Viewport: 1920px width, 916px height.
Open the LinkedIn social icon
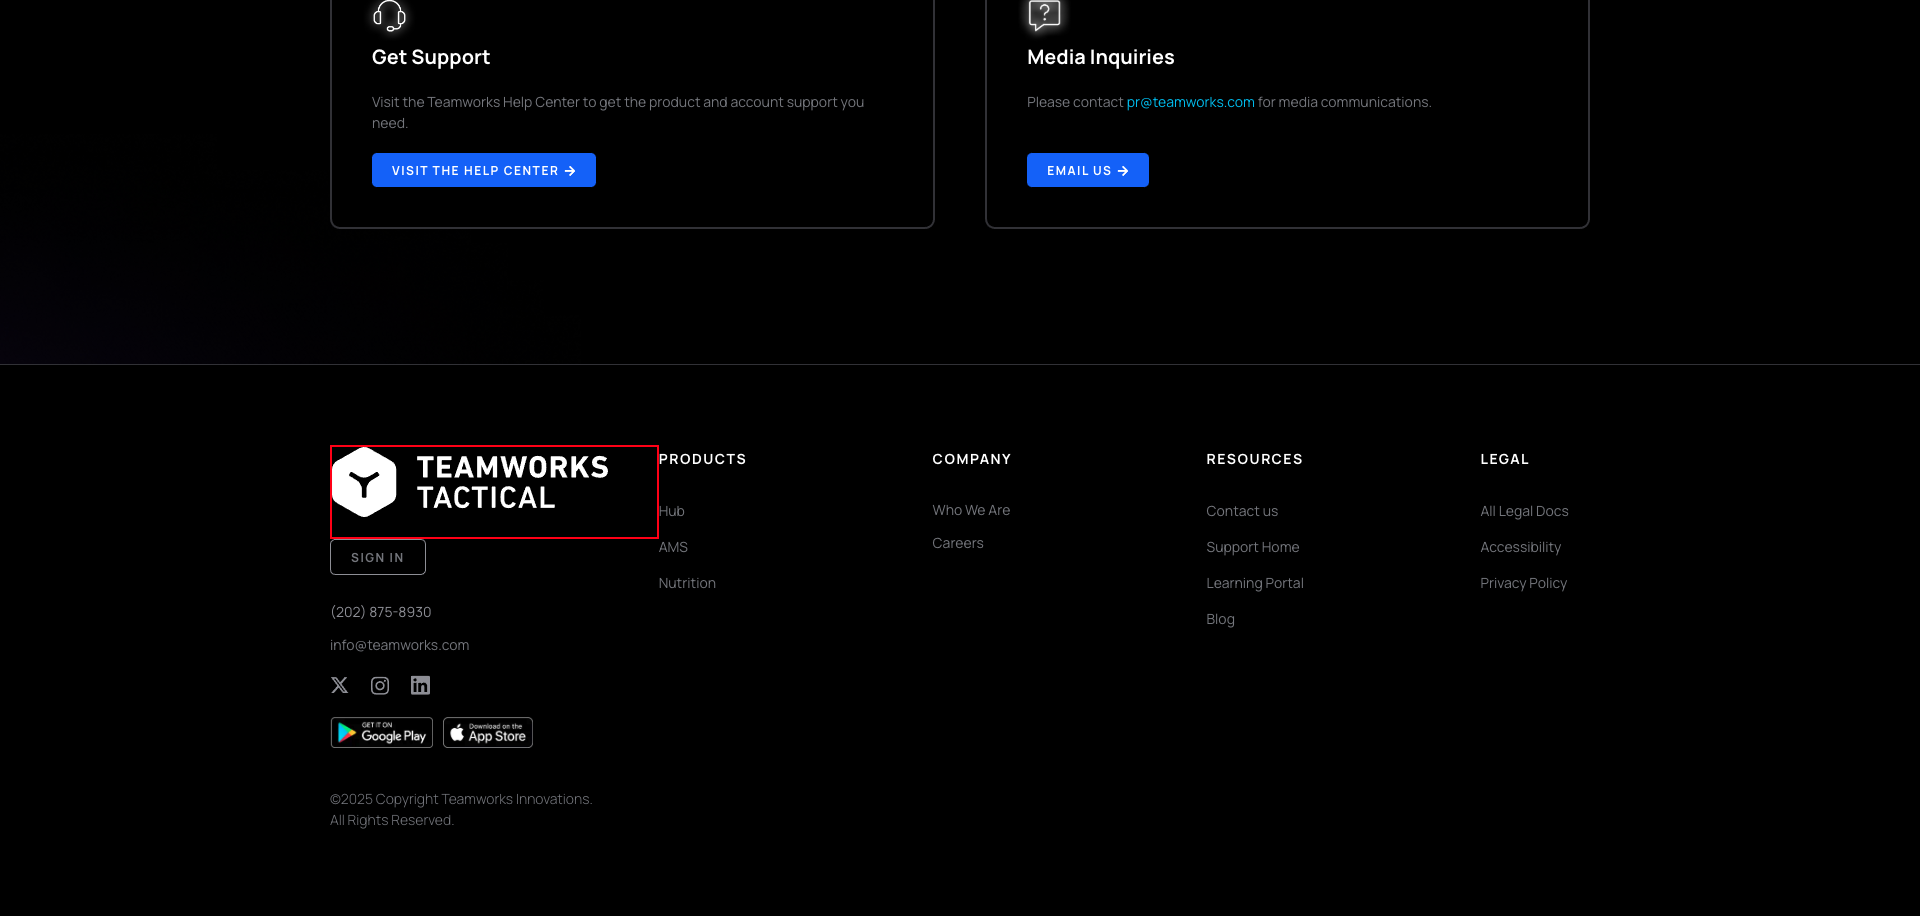coord(420,685)
